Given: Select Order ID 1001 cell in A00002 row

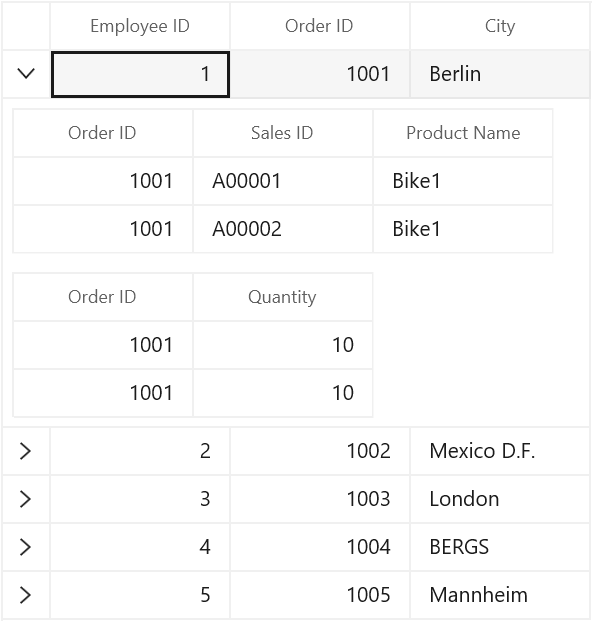Looking at the screenshot, I should (103, 229).
